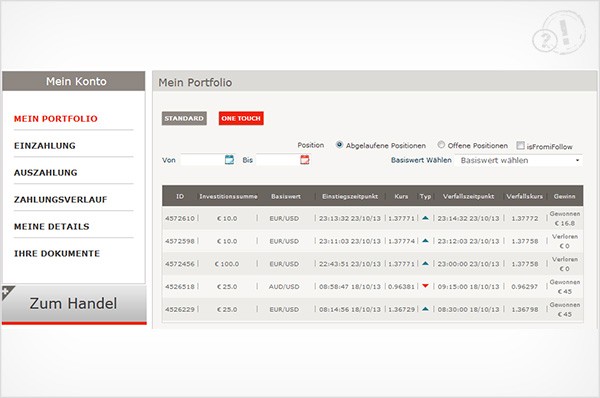
Task: Click the Verfallszeitpunkt column header
Action: [x=468, y=196]
